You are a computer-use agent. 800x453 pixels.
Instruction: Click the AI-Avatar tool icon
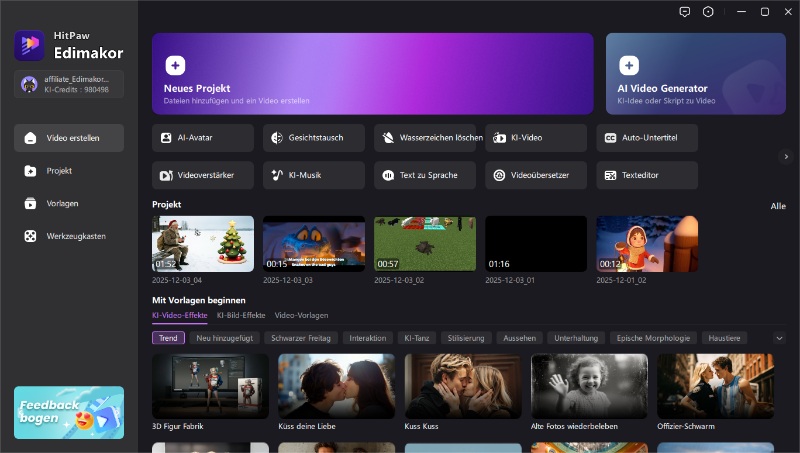[167, 138]
